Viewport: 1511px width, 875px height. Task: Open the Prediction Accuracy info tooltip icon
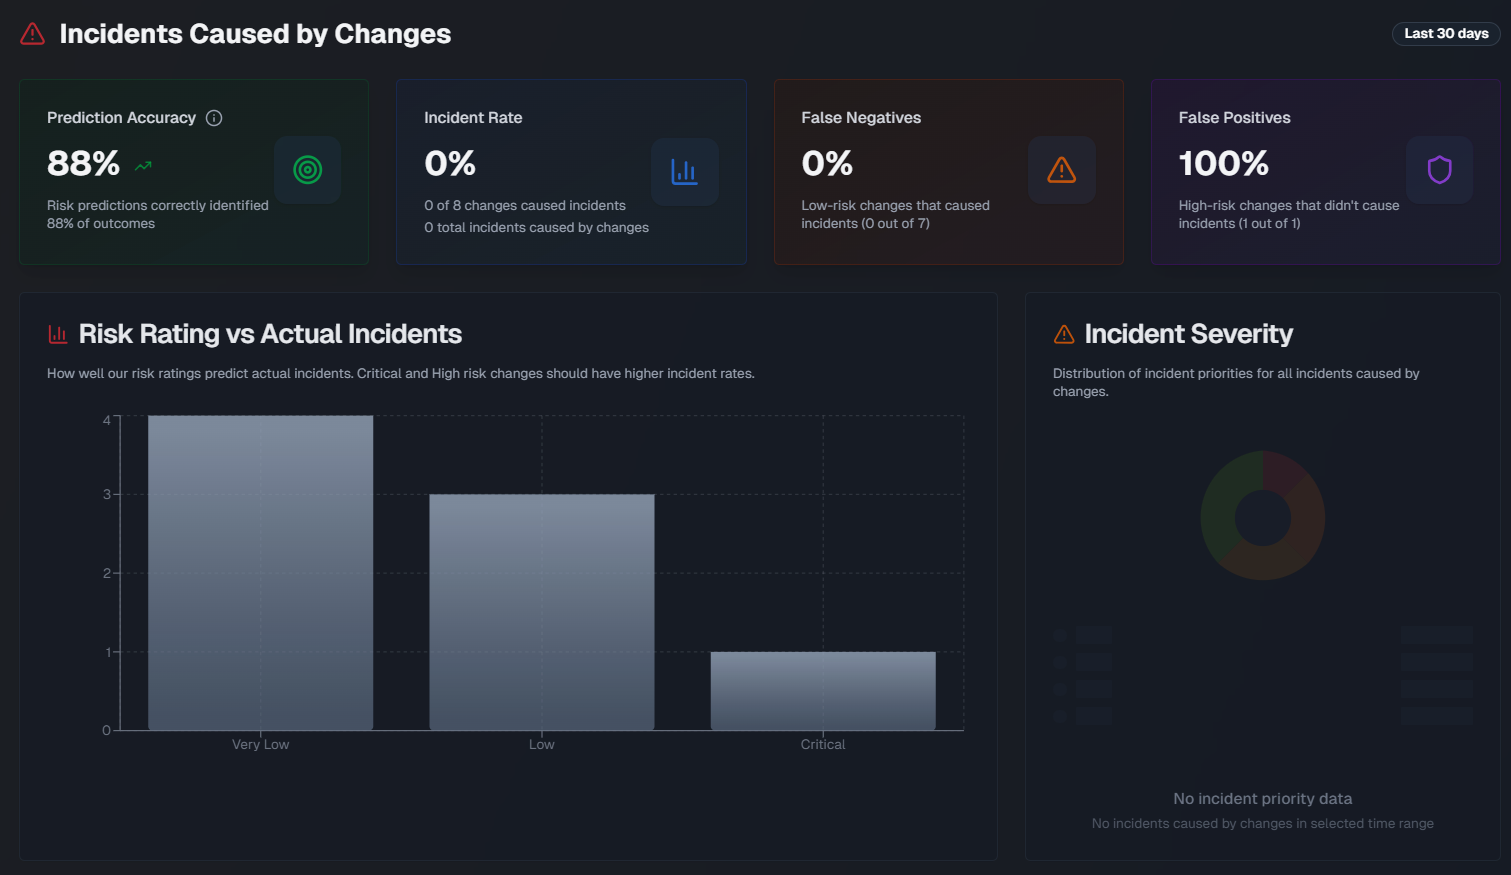pos(214,117)
